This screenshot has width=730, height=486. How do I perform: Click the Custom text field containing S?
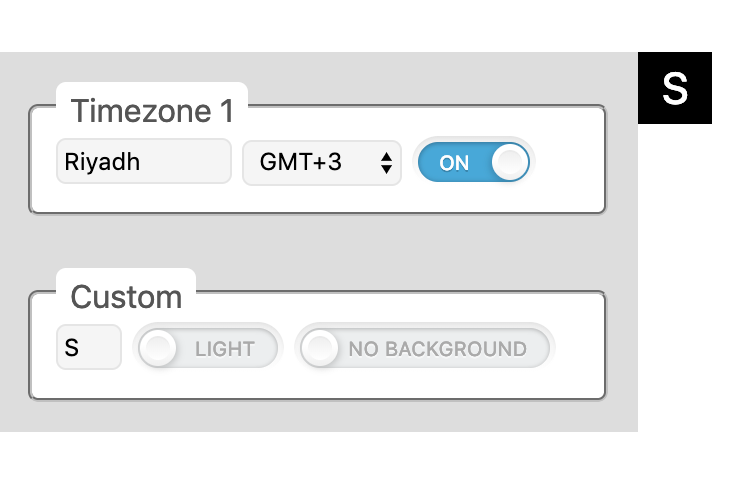[89, 348]
